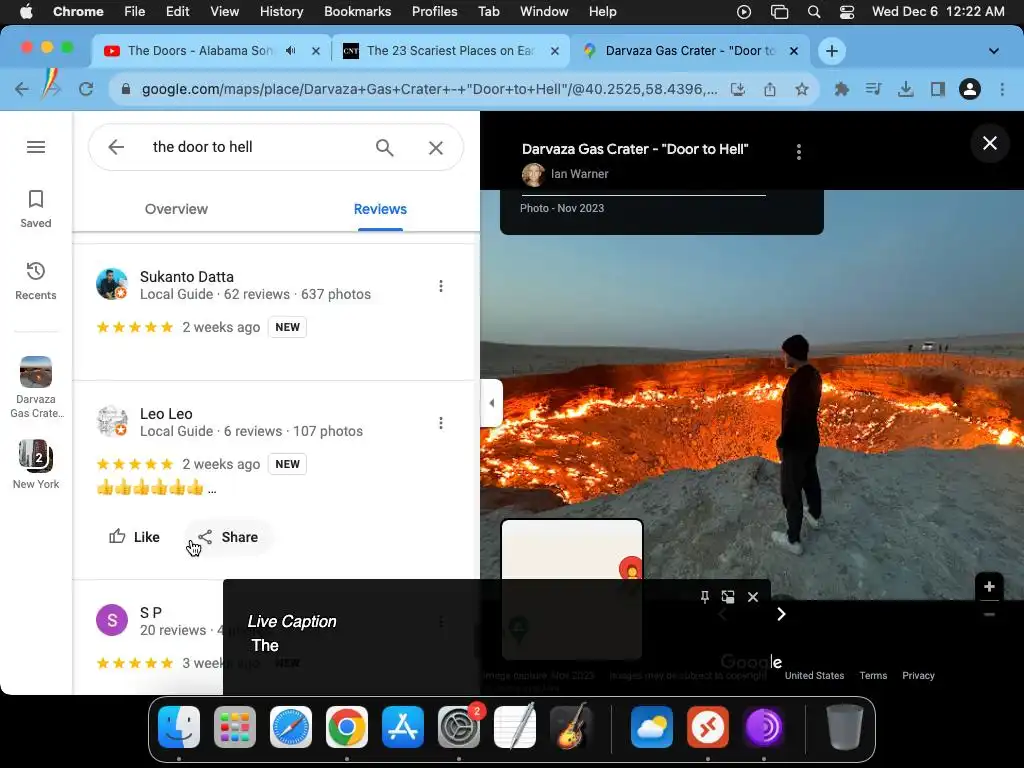This screenshot has width=1024, height=768.
Task: Go back in Chrome history
Action: click(22, 89)
